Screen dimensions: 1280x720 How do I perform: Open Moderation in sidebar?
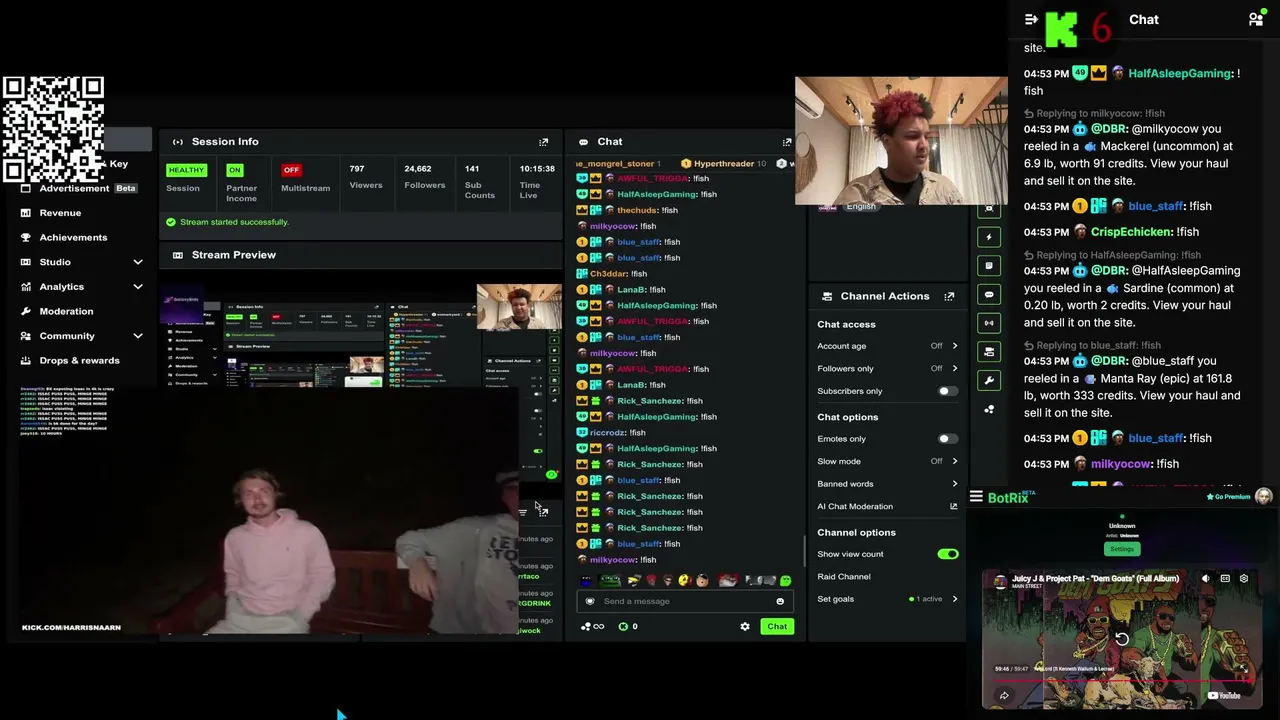66,312
